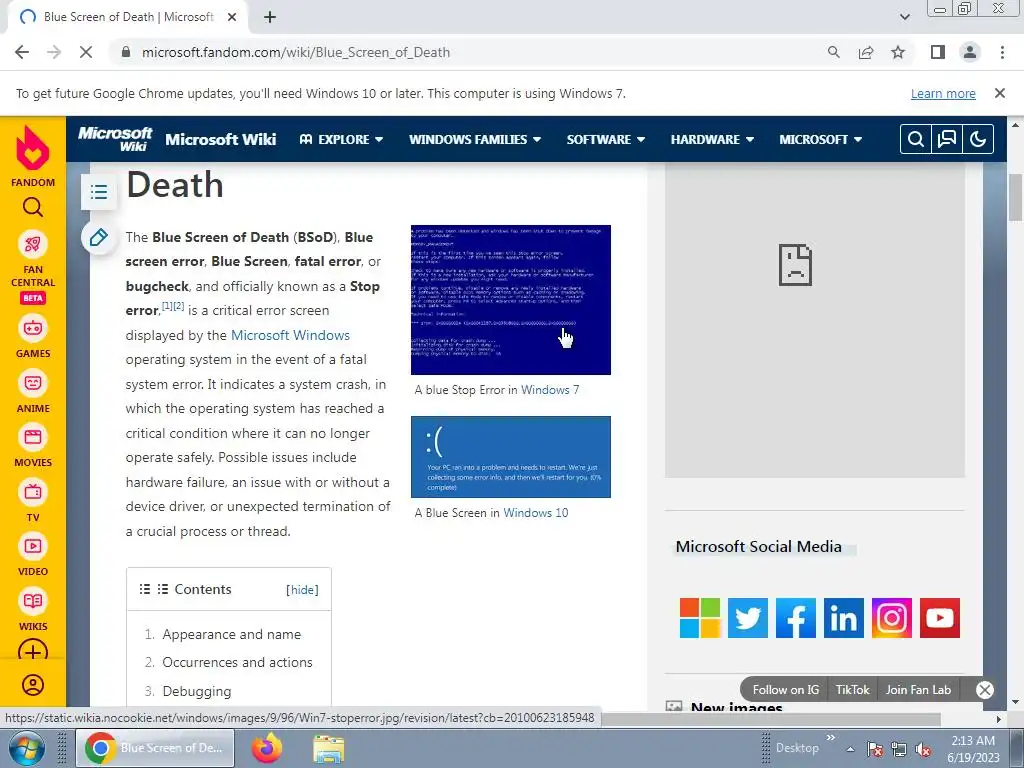This screenshot has height=768, width=1024.
Task: Click the address bar URL field
Action: click(470, 52)
